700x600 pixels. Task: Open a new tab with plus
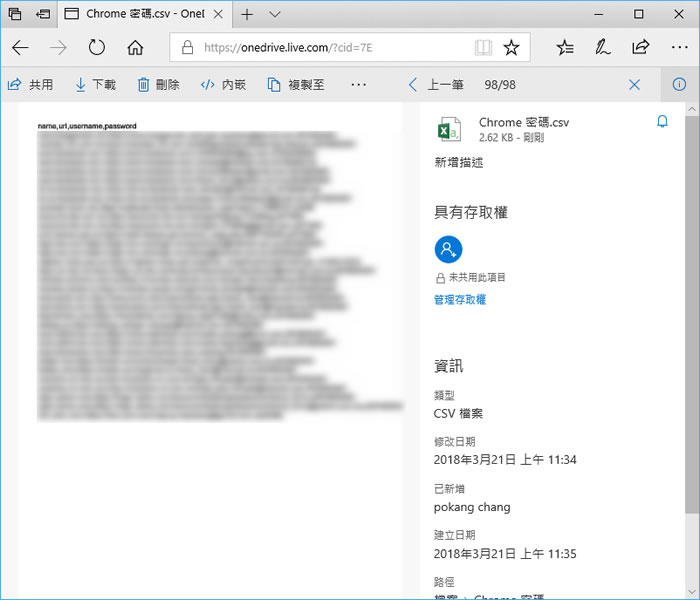(x=247, y=14)
